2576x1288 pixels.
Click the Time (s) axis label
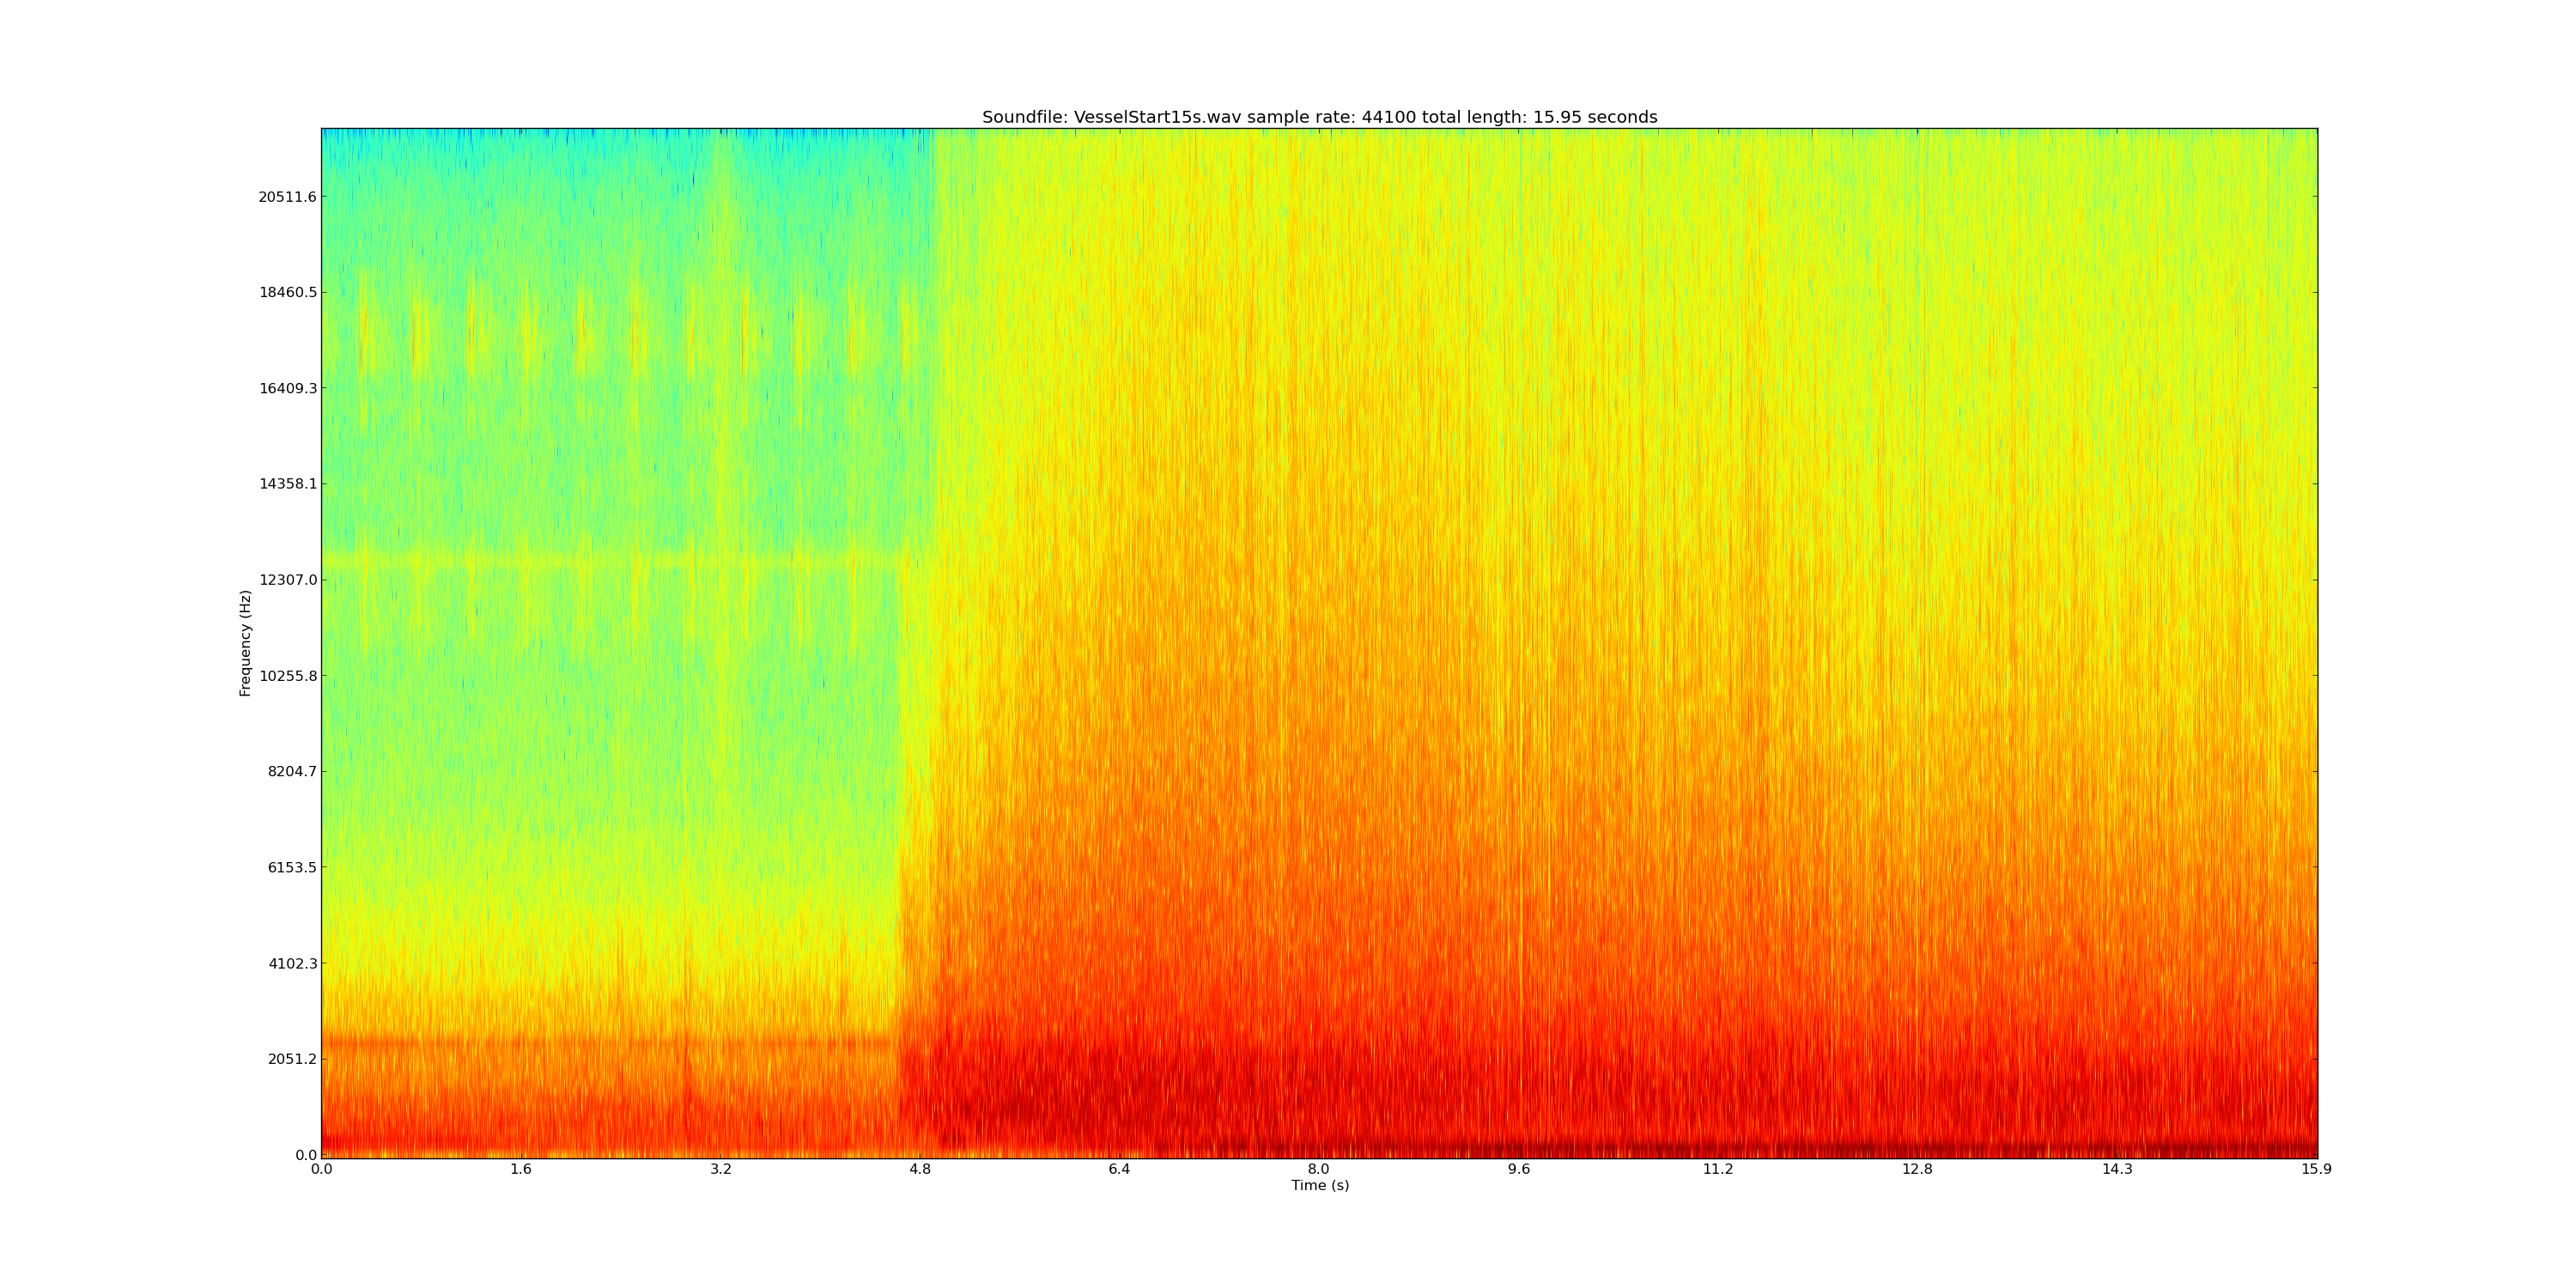point(1319,1185)
